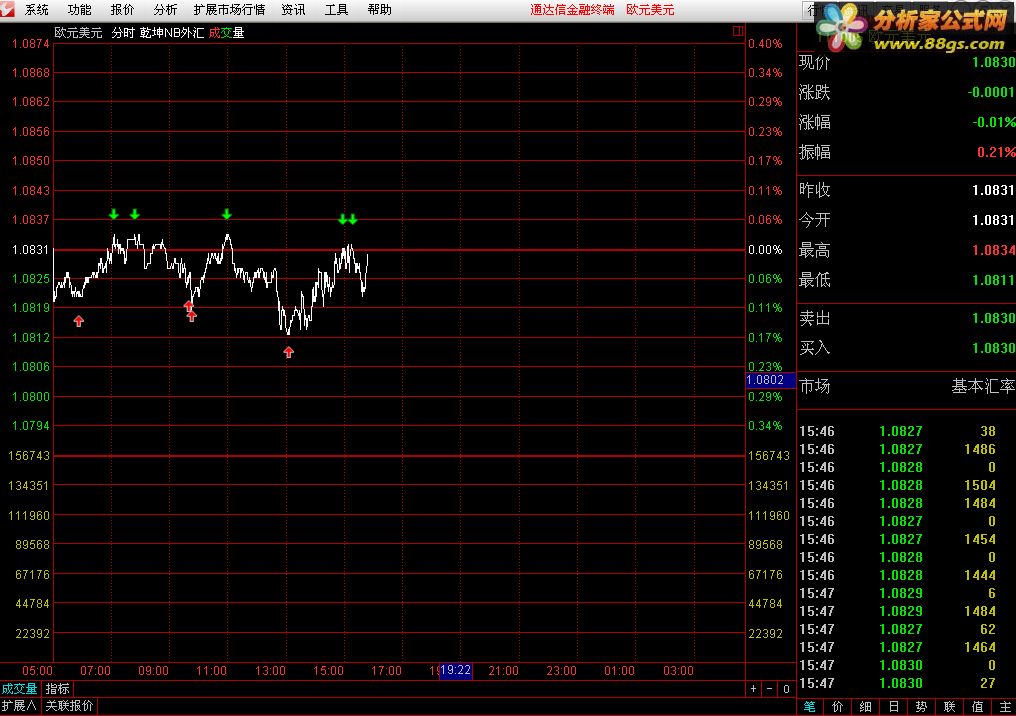Click the 乾坤NB外汇 indicator name
This screenshot has width=1016, height=716.
pos(172,32)
